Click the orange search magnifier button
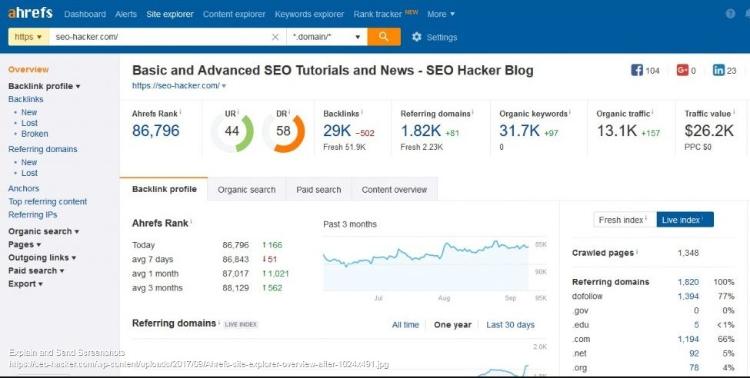The image size is (750, 378). click(384, 37)
